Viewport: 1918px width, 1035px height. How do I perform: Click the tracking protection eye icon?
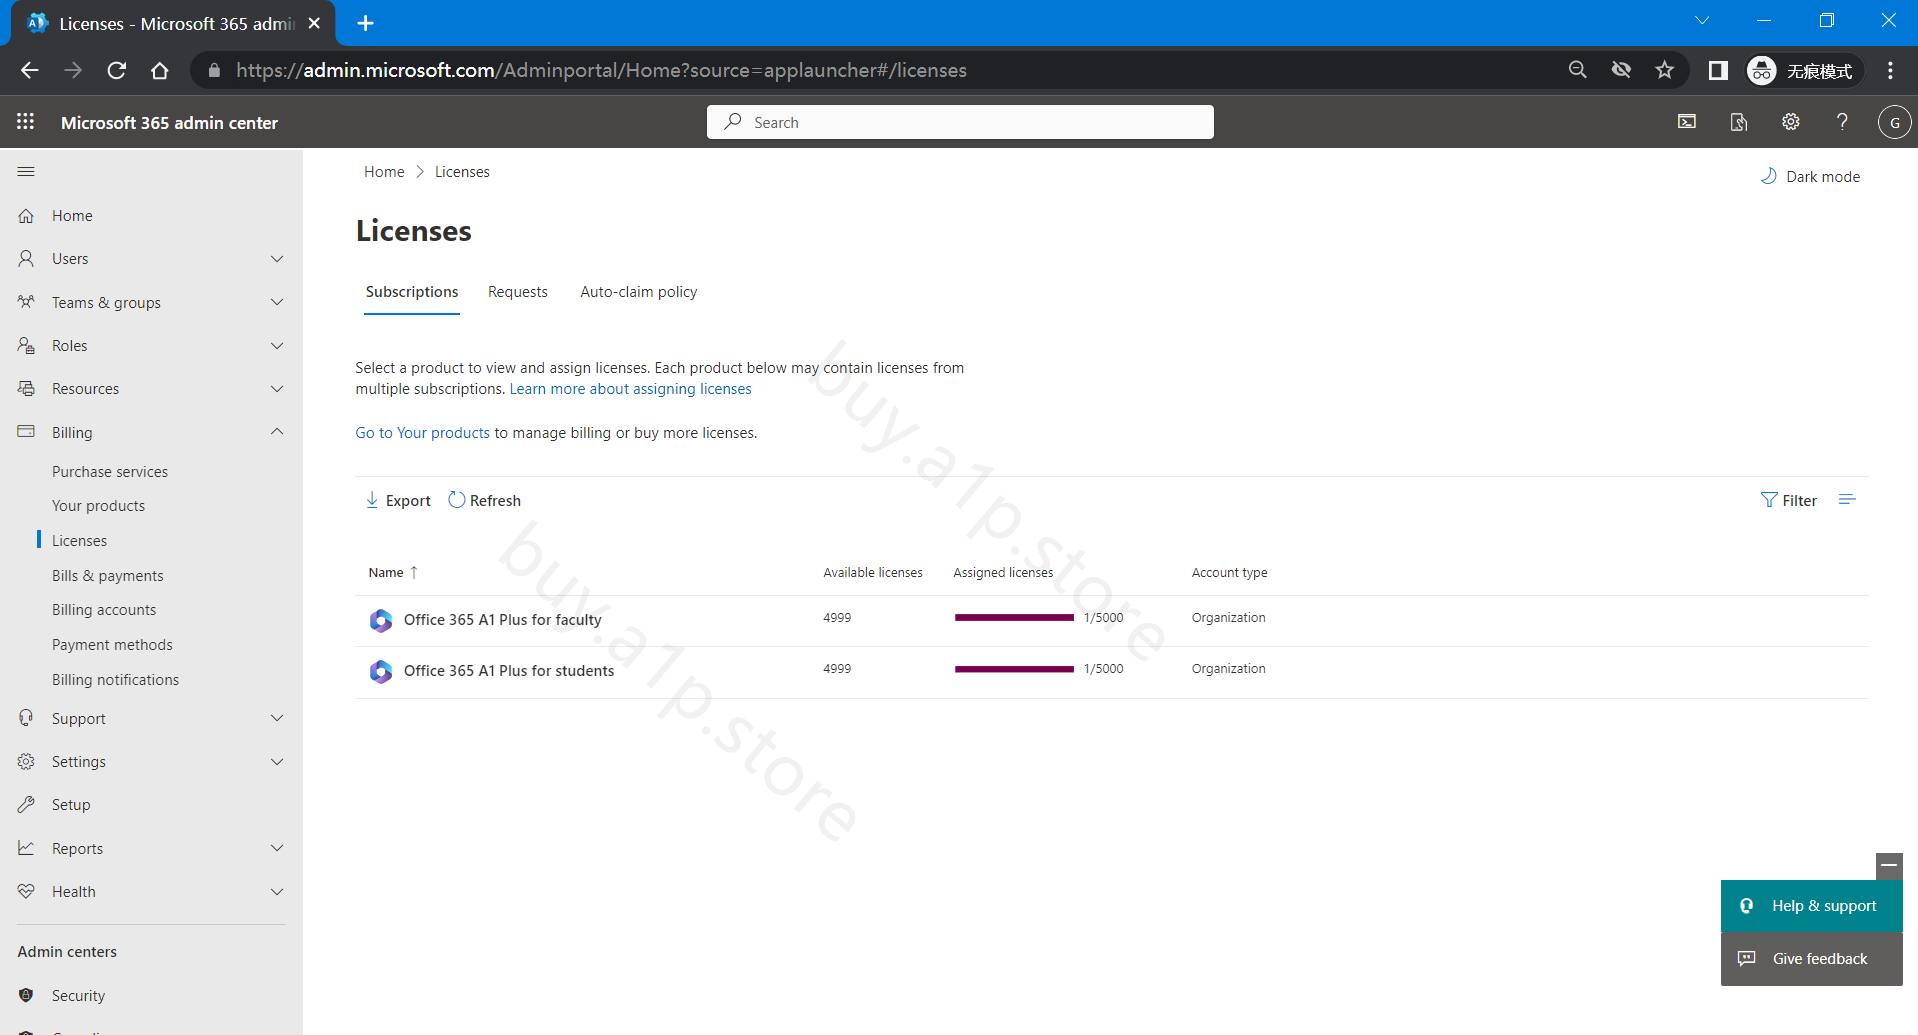click(x=1621, y=70)
